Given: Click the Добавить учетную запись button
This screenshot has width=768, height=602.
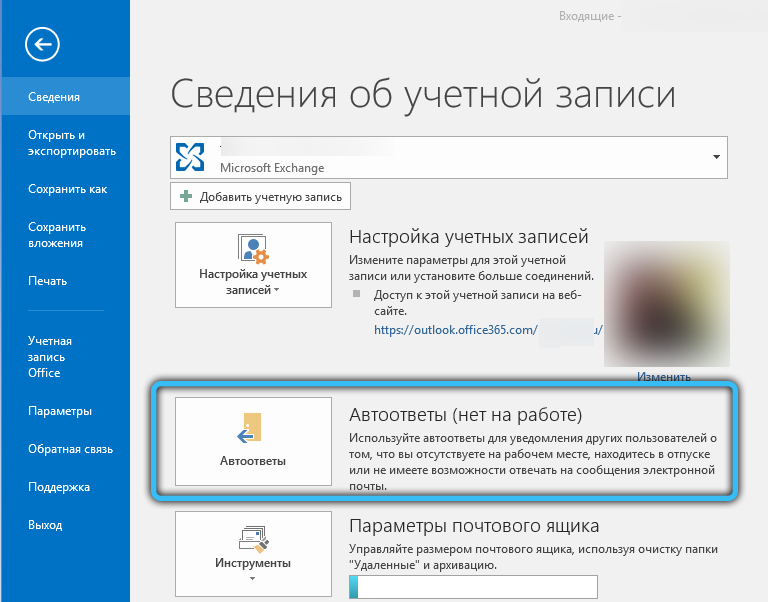Looking at the screenshot, I should [x=261, y=197].
